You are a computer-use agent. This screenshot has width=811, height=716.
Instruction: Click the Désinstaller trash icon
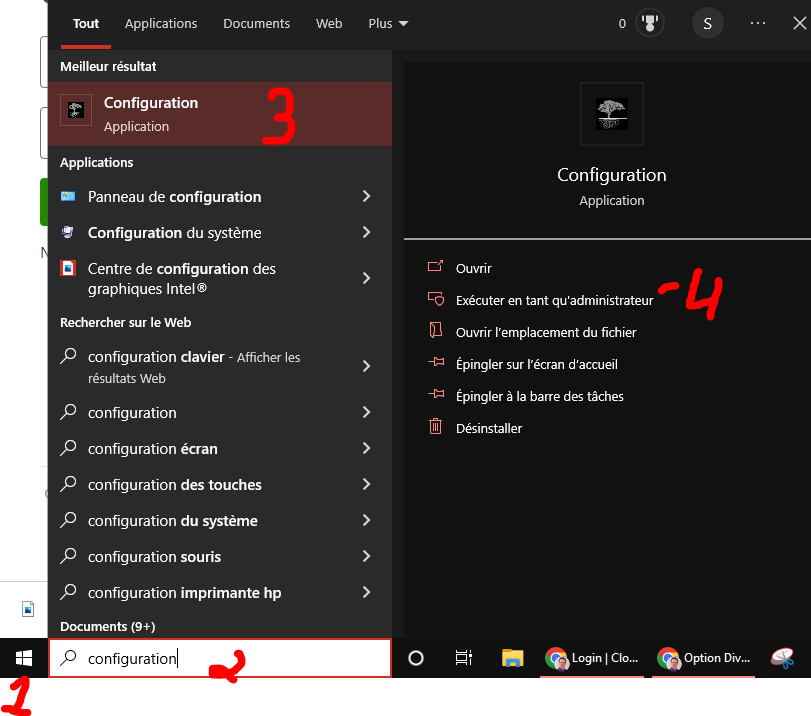click(x=435, y=427)
